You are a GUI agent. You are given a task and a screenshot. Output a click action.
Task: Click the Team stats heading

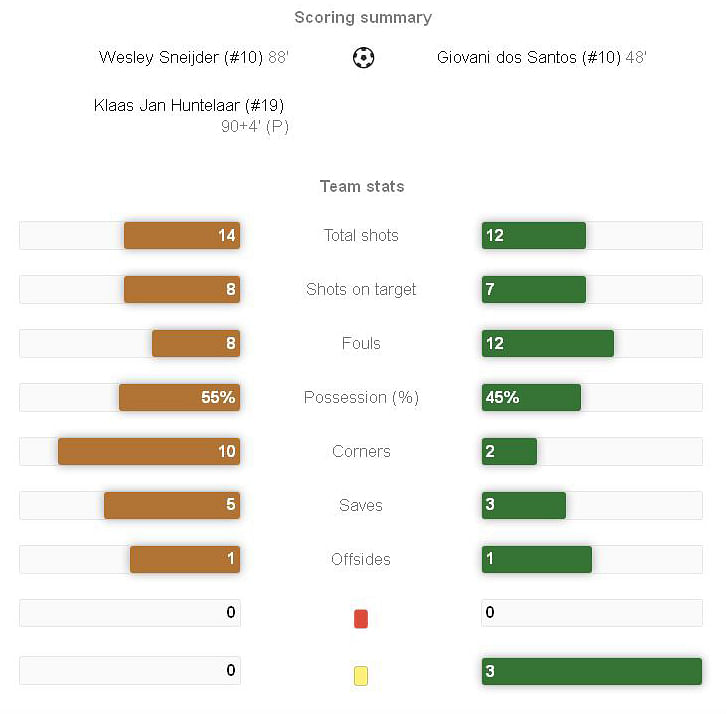362,186
